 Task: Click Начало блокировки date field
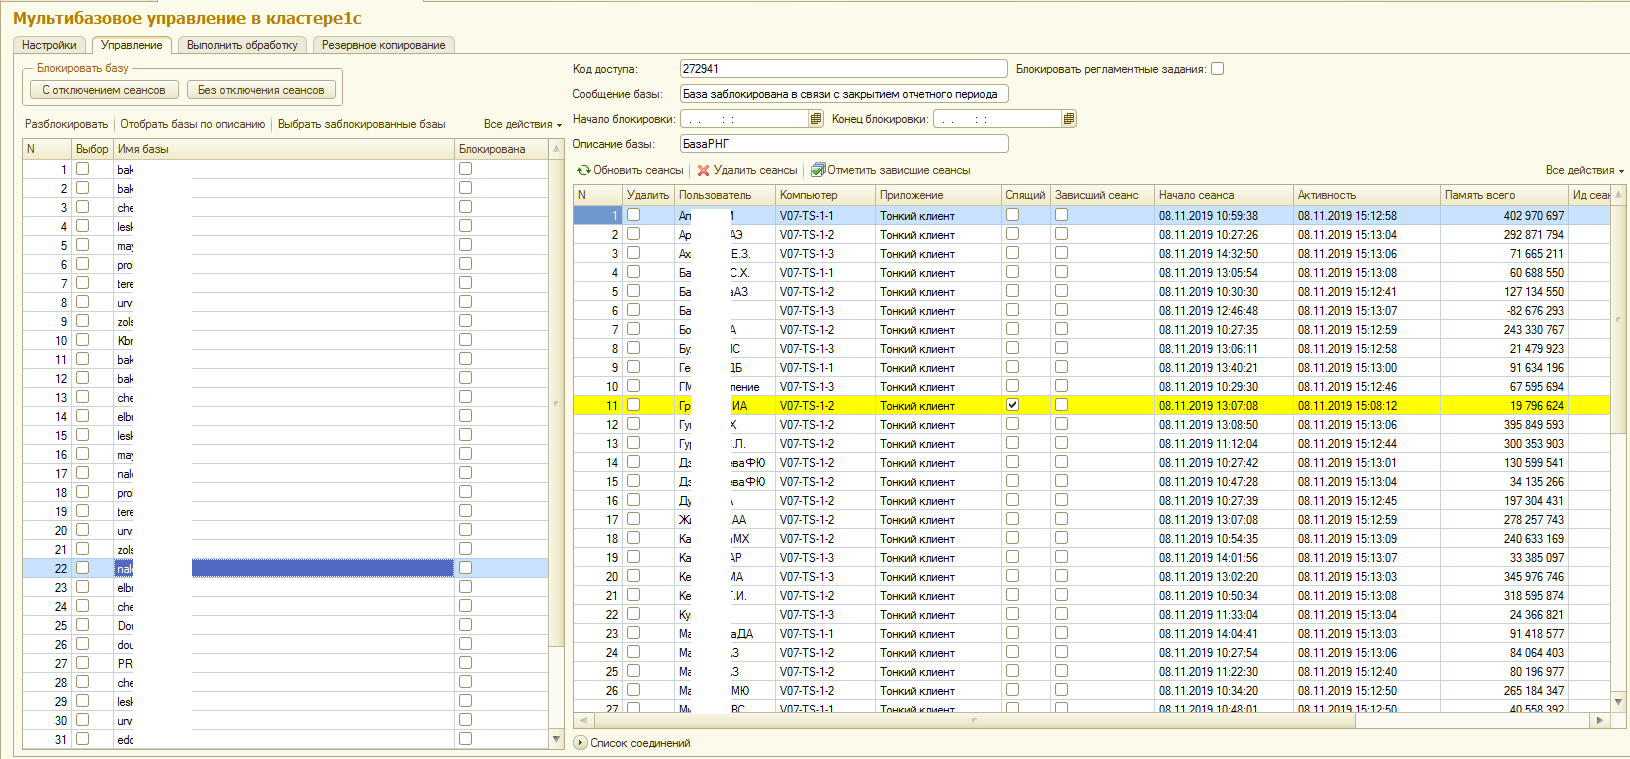click(744, 119)
